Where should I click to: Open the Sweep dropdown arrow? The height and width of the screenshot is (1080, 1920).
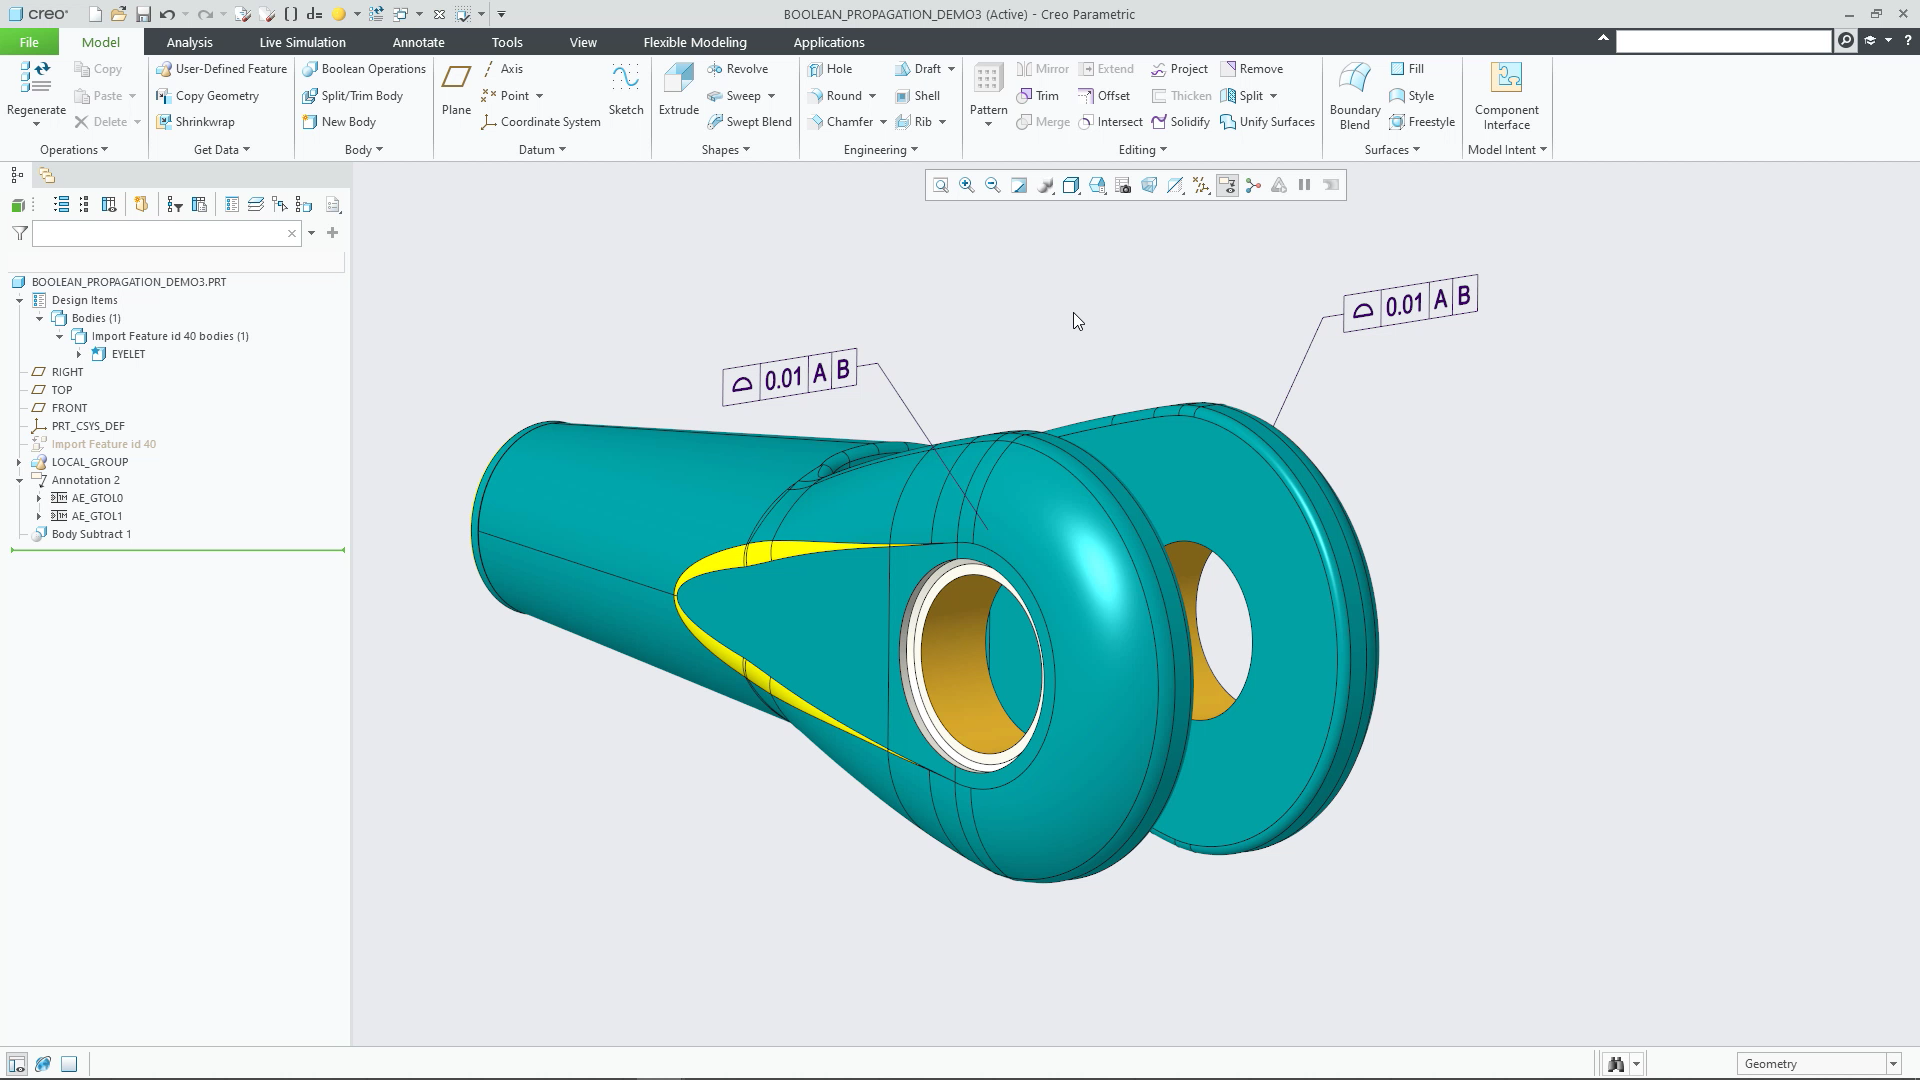click(x=771, y=96)
